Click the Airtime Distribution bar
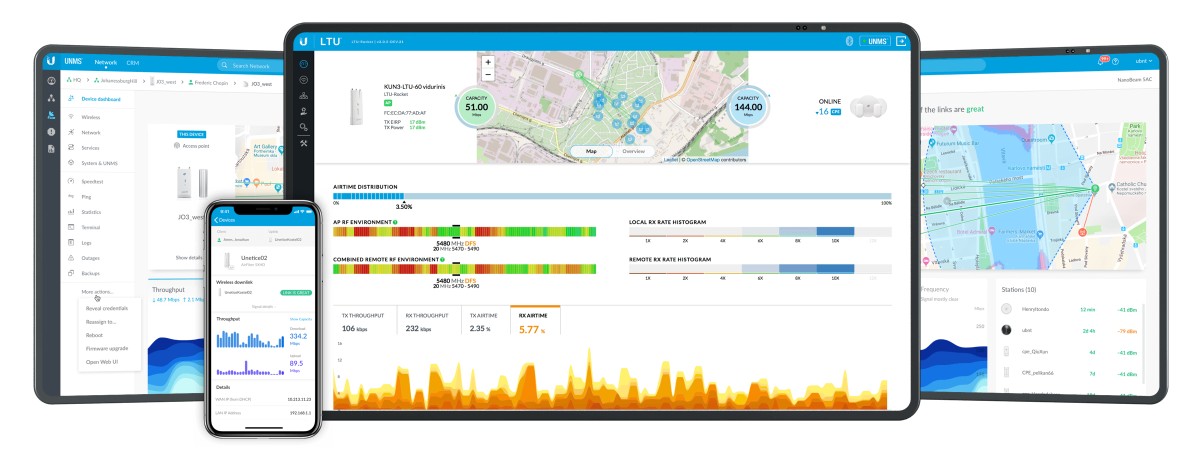Viewport: 1200px width, 456px height. tap(612, 197)
